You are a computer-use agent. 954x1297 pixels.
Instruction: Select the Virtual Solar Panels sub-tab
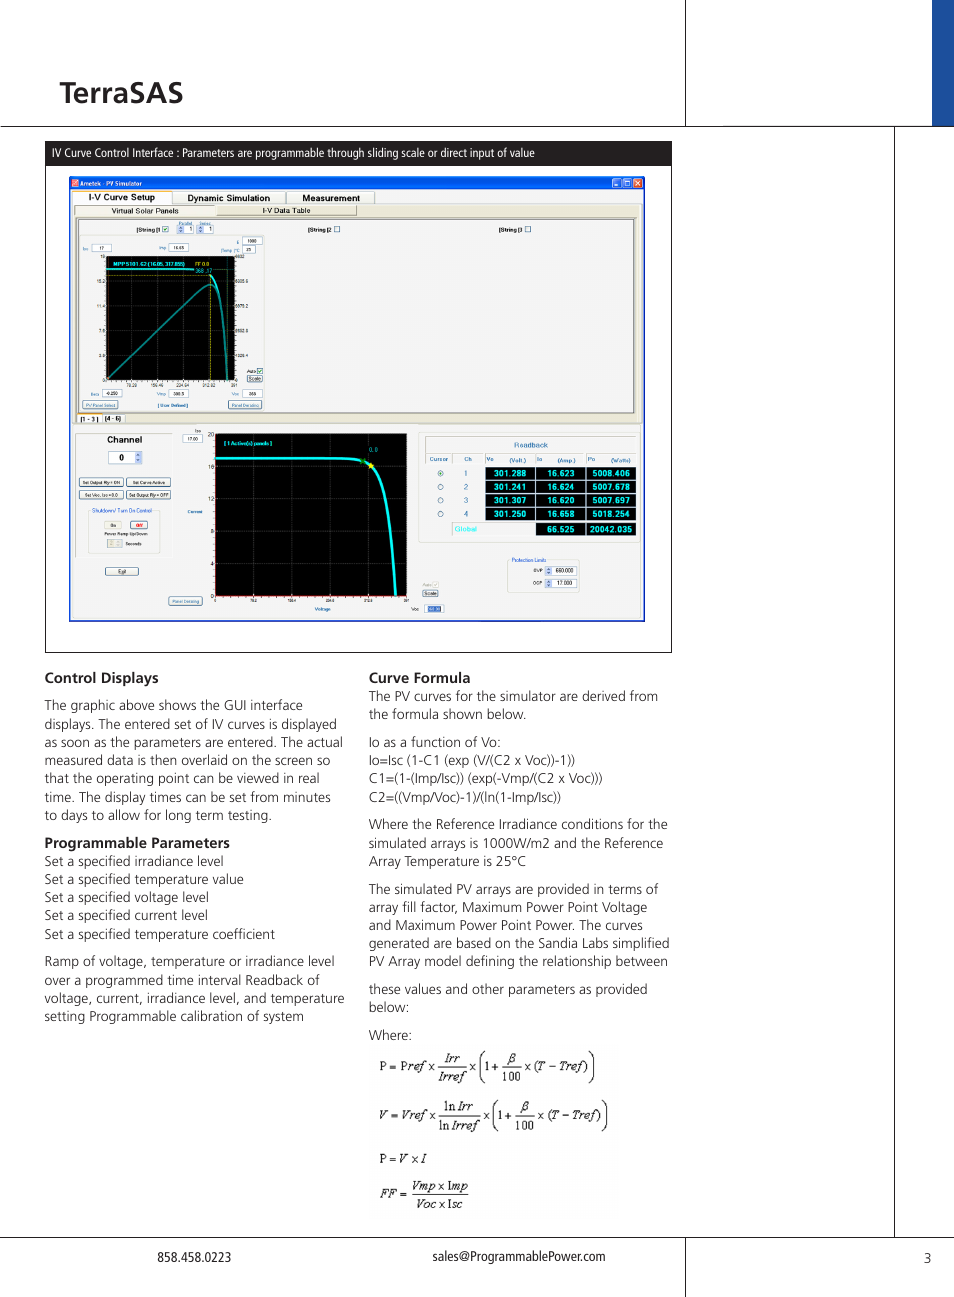[145, 211]
